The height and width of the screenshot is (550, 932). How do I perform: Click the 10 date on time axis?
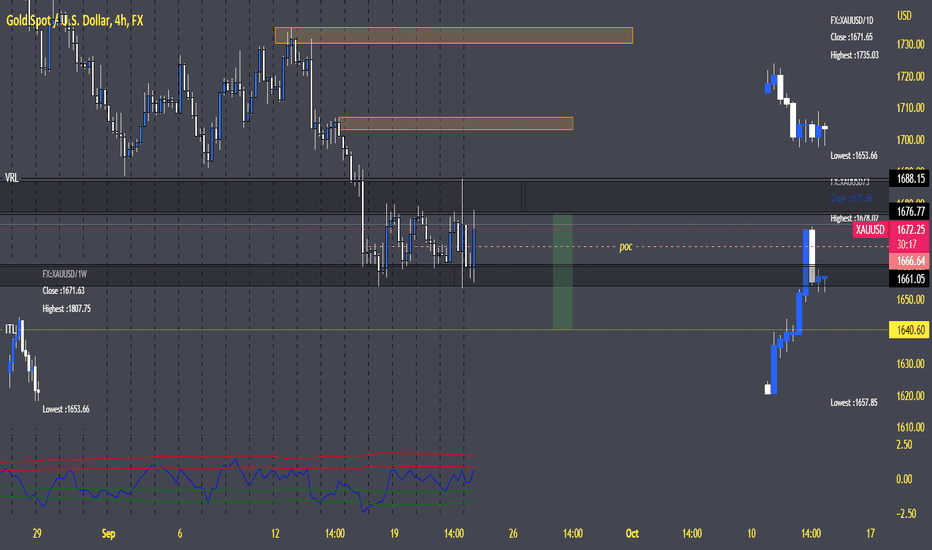pyautogui.click(x=751, y=533)
